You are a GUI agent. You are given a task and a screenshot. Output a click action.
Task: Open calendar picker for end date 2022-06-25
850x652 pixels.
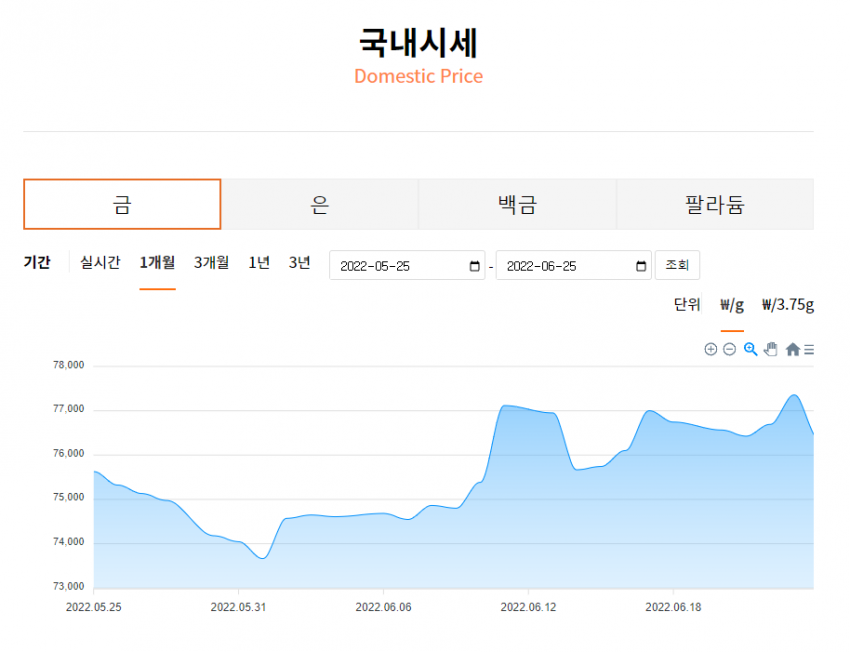pos(641,266)
